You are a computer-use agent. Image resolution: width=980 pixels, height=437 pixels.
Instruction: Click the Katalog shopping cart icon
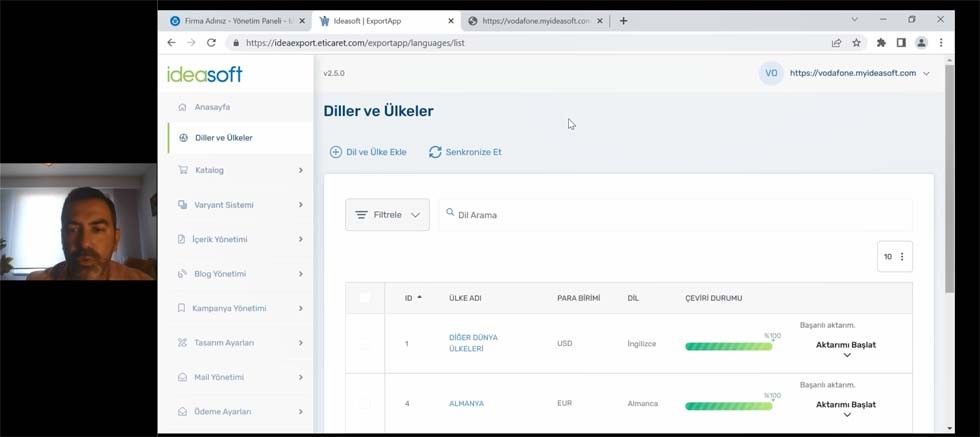click(x=182, y=170)
